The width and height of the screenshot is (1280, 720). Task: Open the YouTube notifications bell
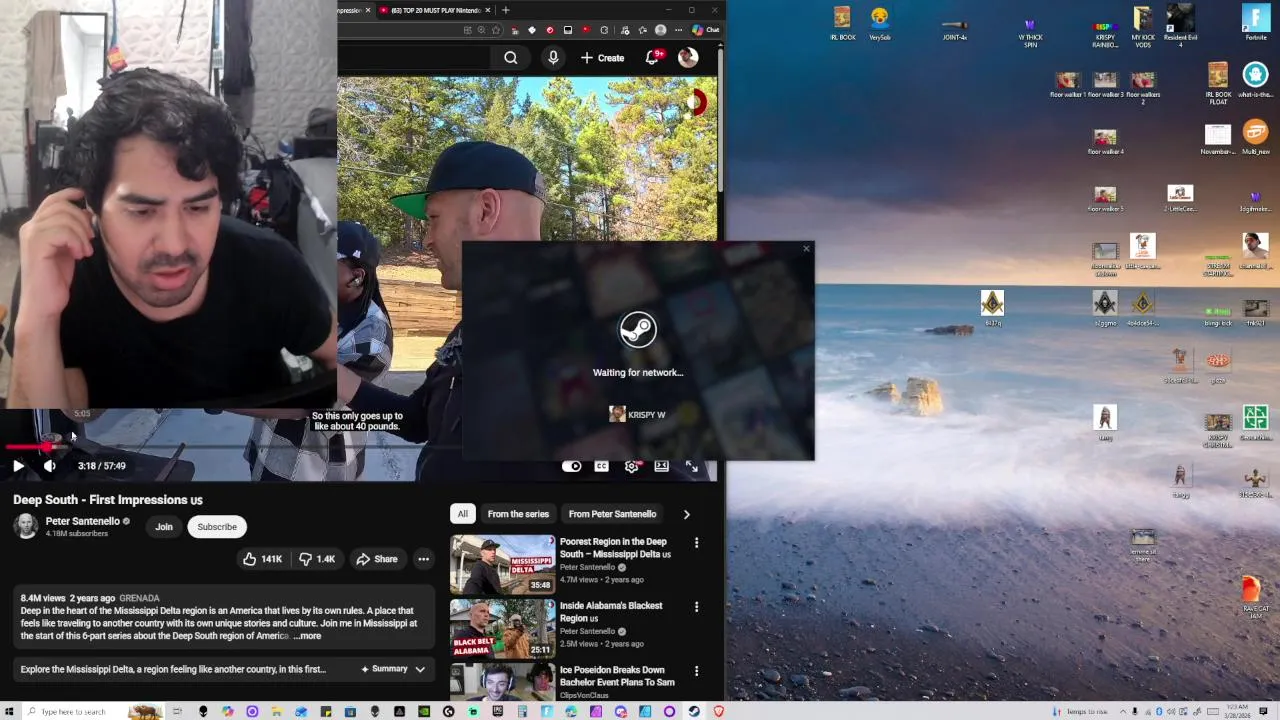[652, 58]
